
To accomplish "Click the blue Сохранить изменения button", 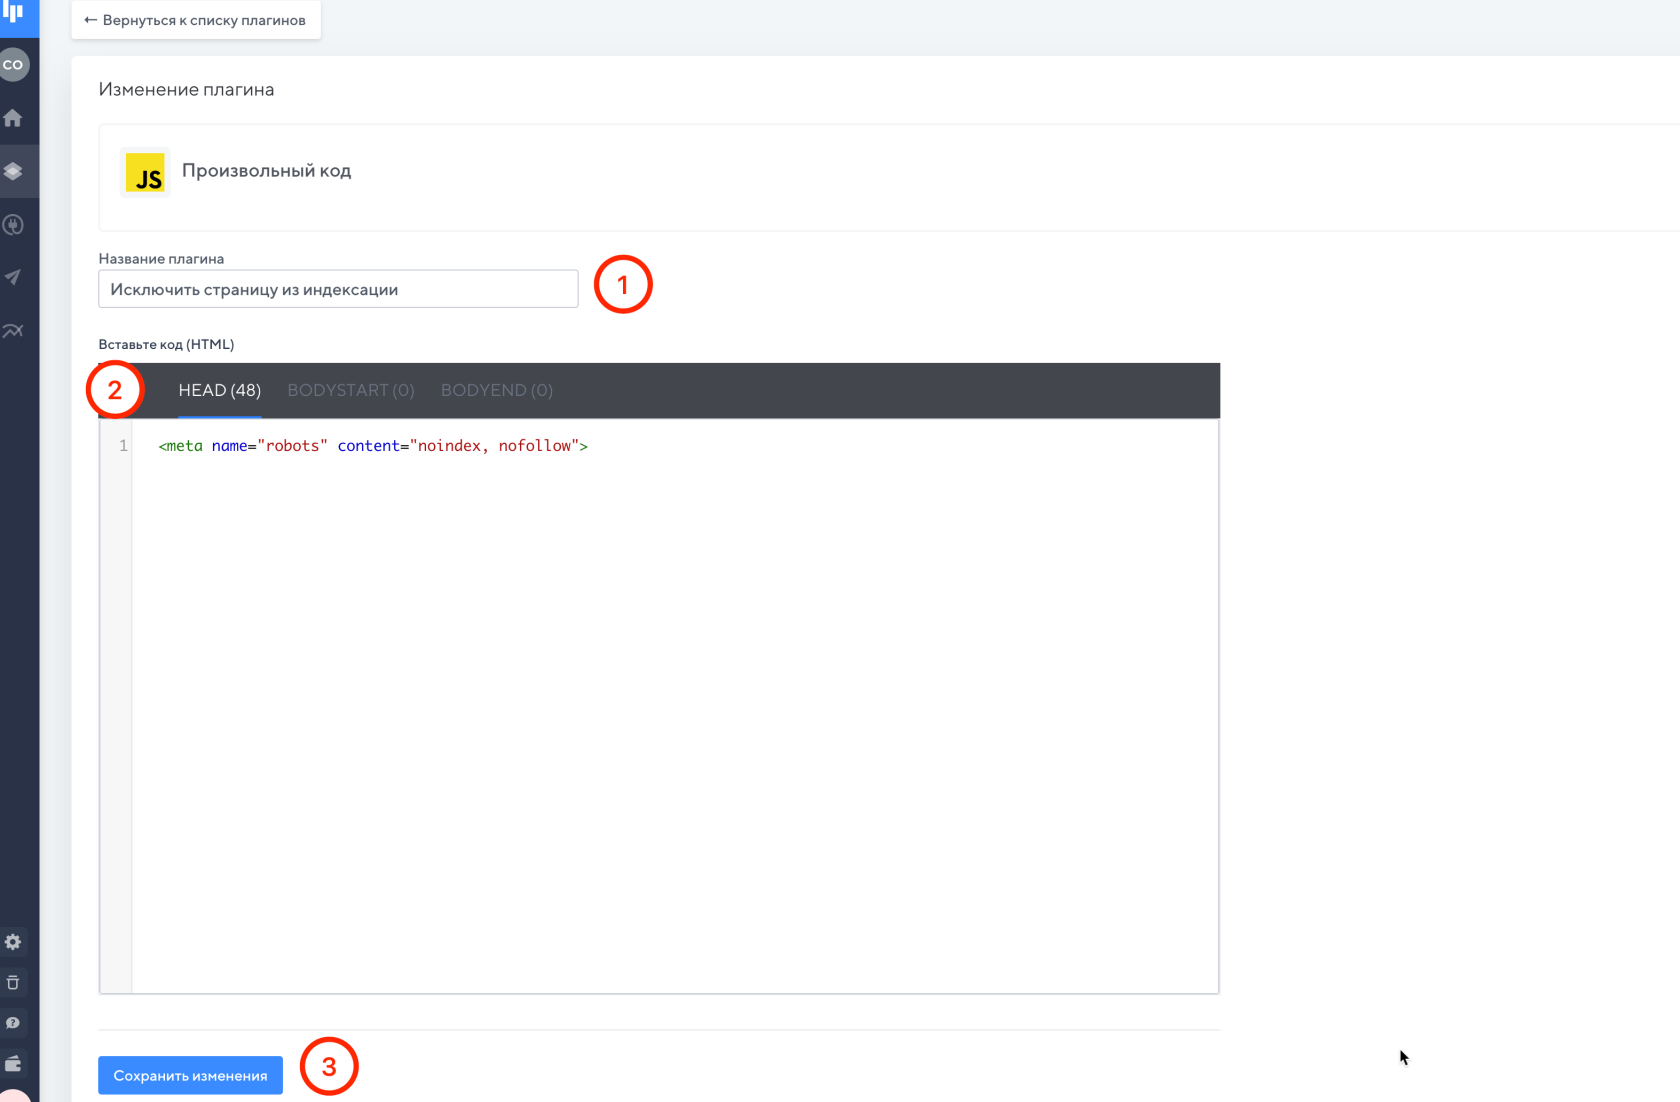I will tap(190, 1076).
